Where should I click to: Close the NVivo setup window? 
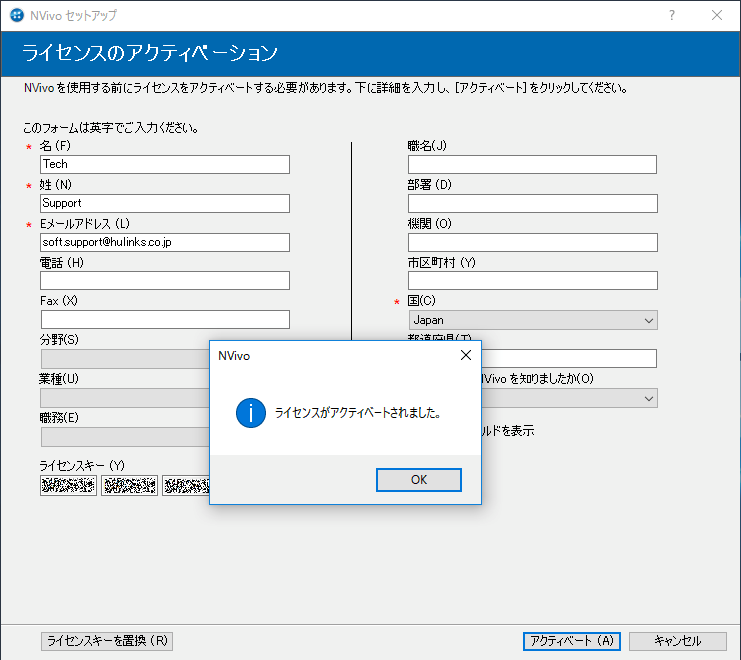point(716,15)
